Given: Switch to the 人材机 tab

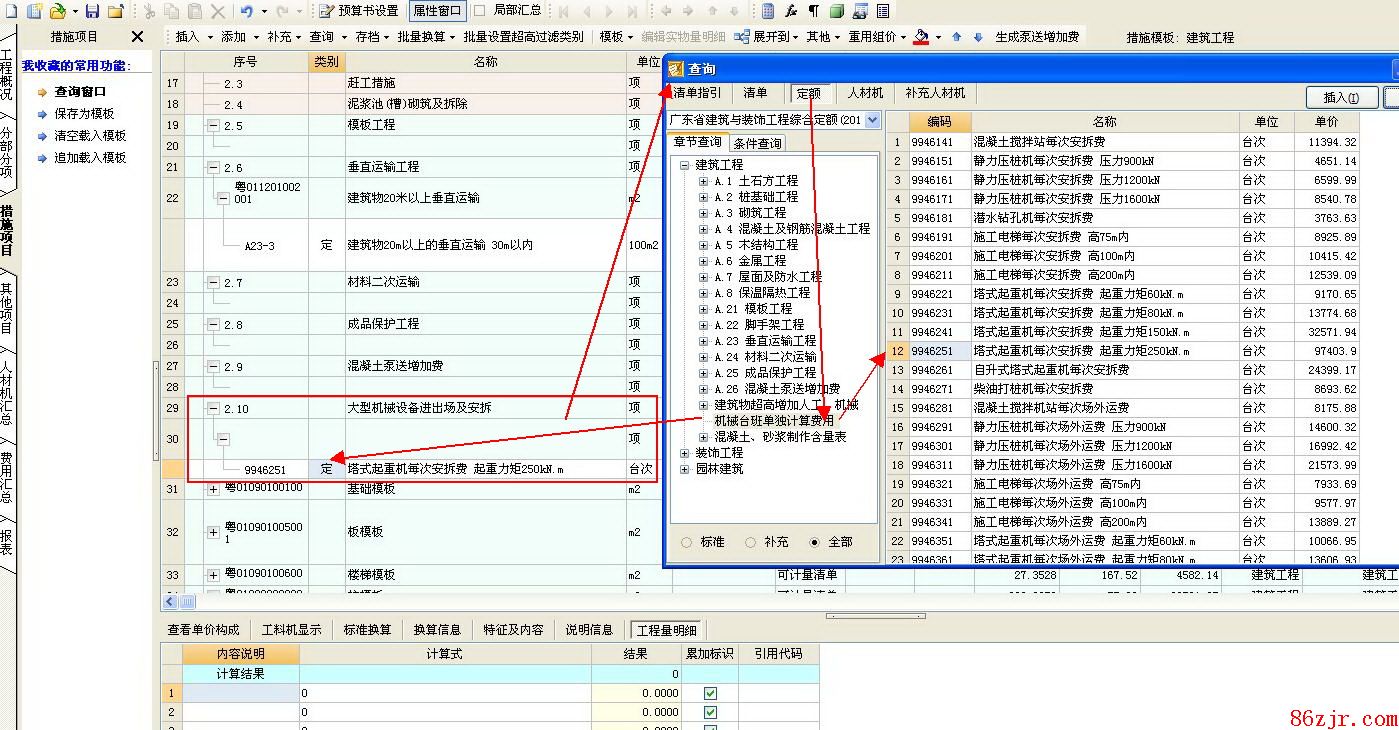Looking at the screenshot, I should point(865,93).
